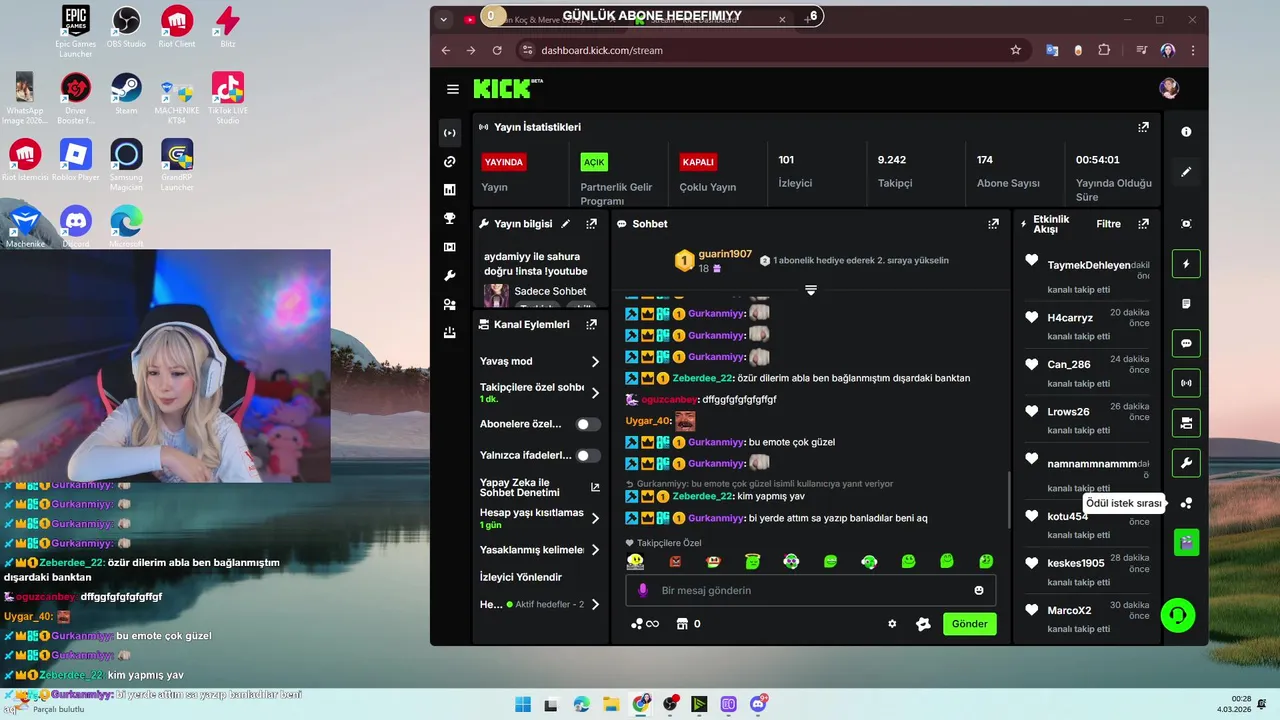Image resolution: width=1280 pixels, height=720 pixels.
Task: Open the wrench settings icon in left sidebar
Action: [x=450, y=276]
